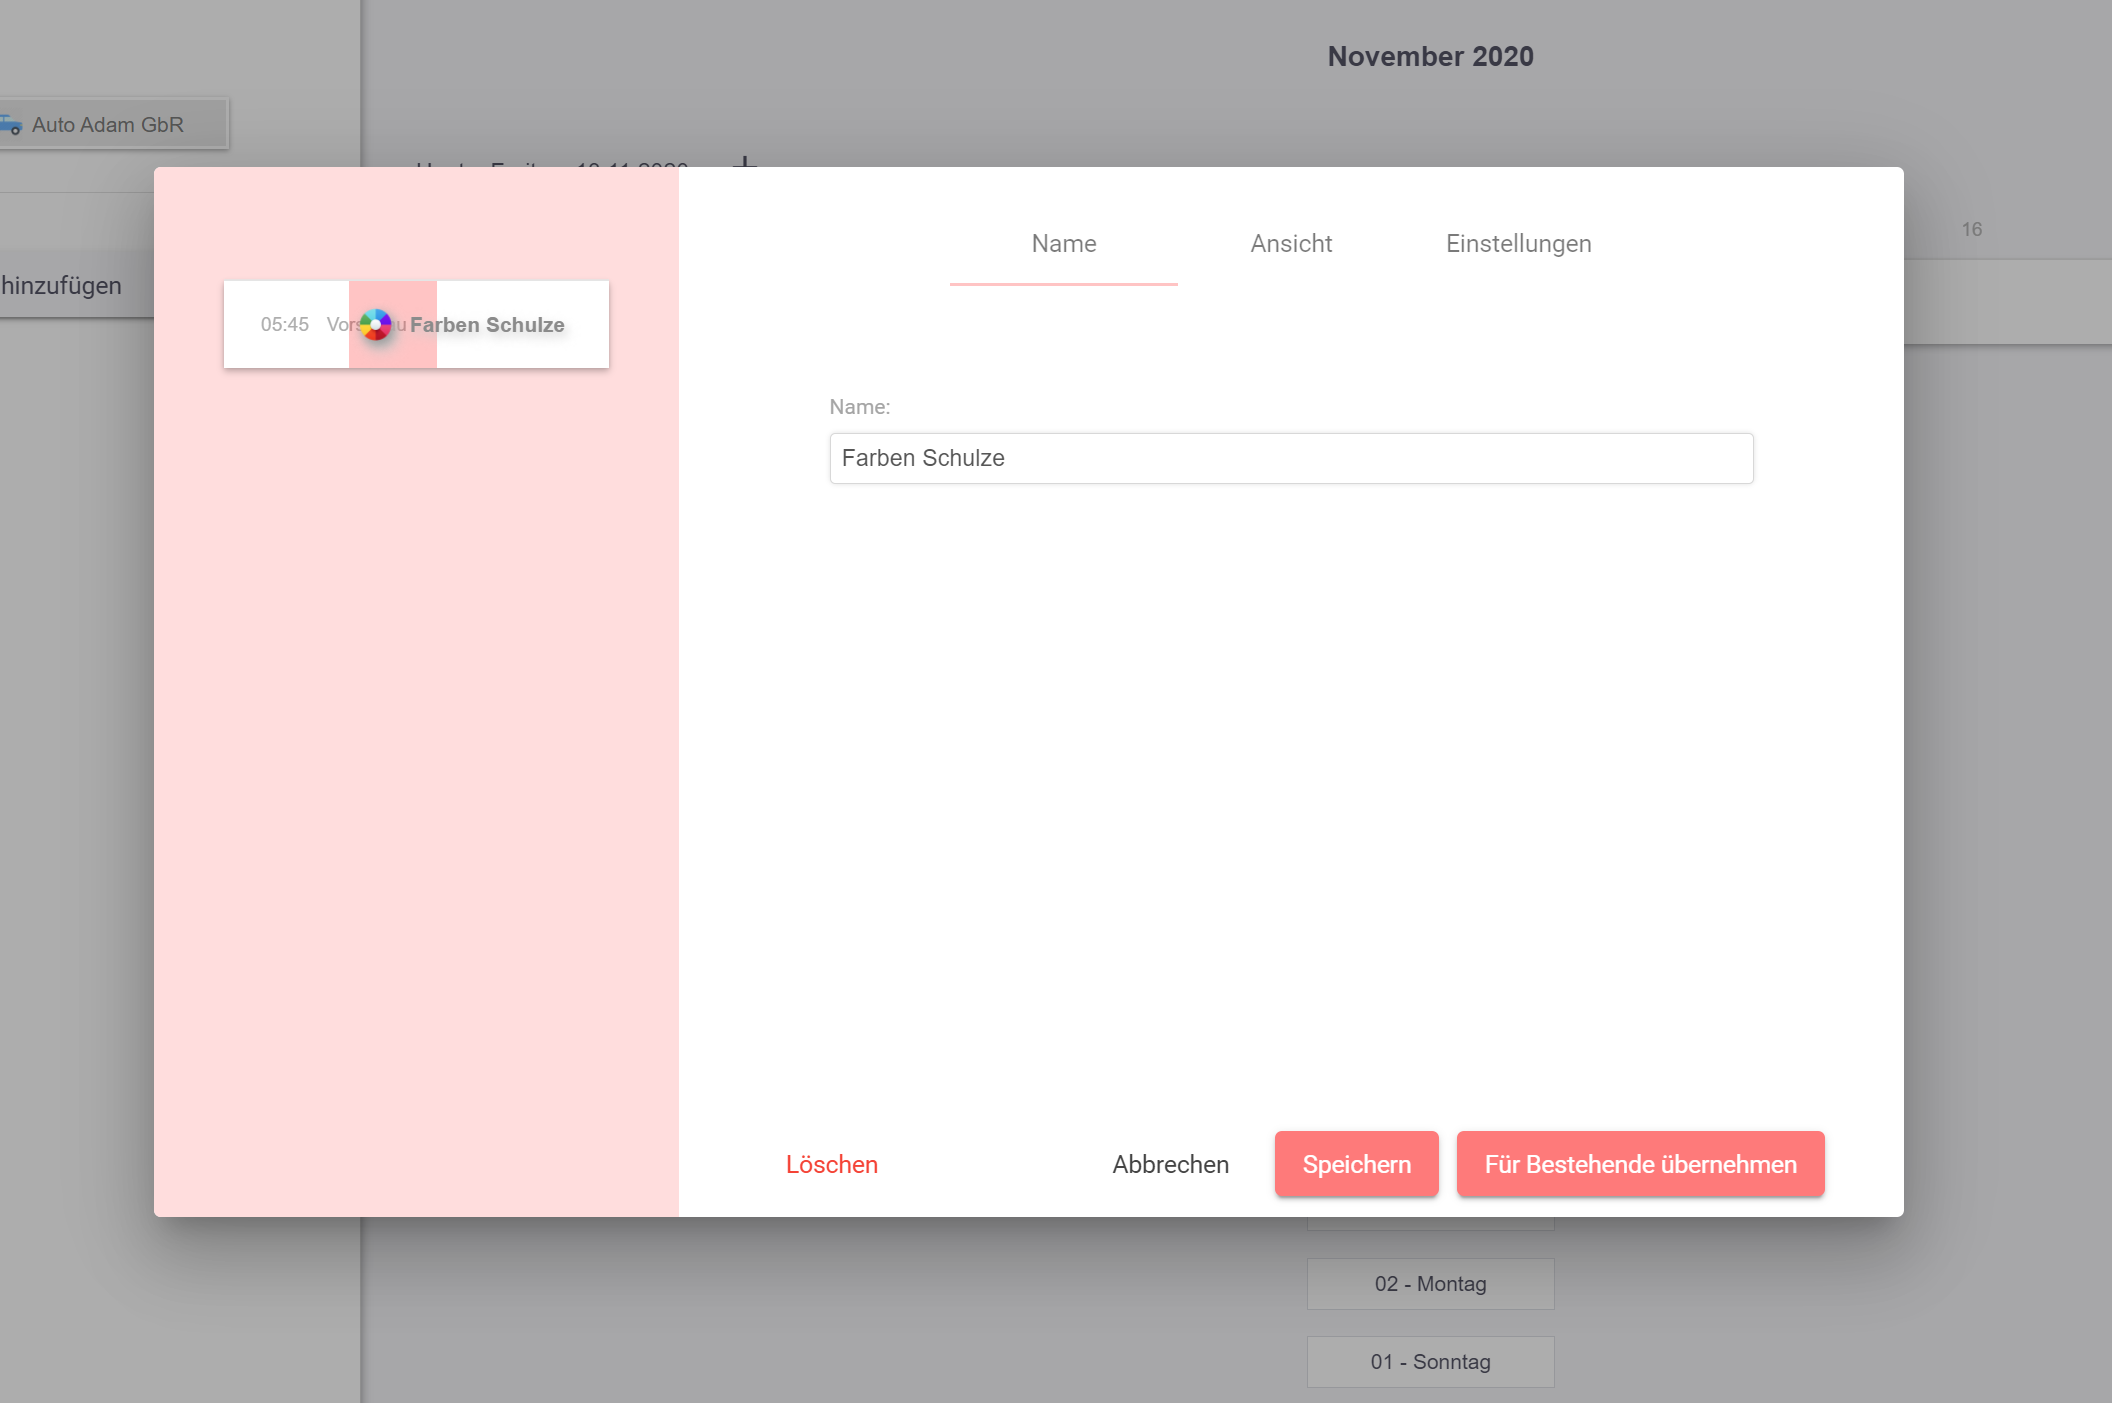Click the blue car icon beside Auto Adam GbR

point(10,125)
